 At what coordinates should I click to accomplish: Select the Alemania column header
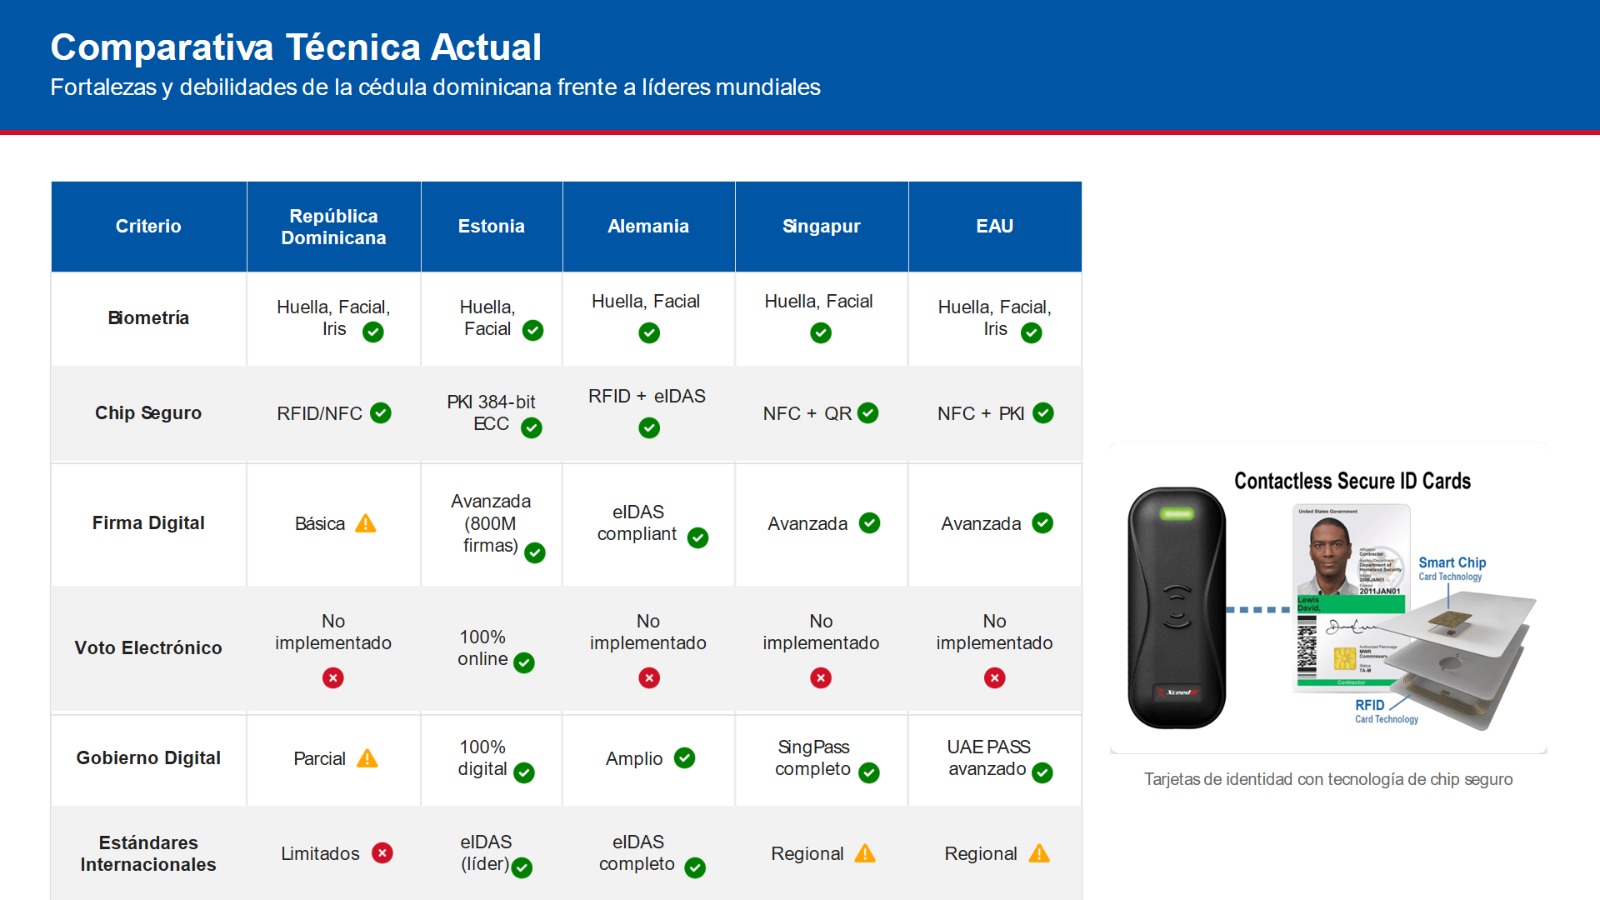pyautogui.click(x=648, y=226)
